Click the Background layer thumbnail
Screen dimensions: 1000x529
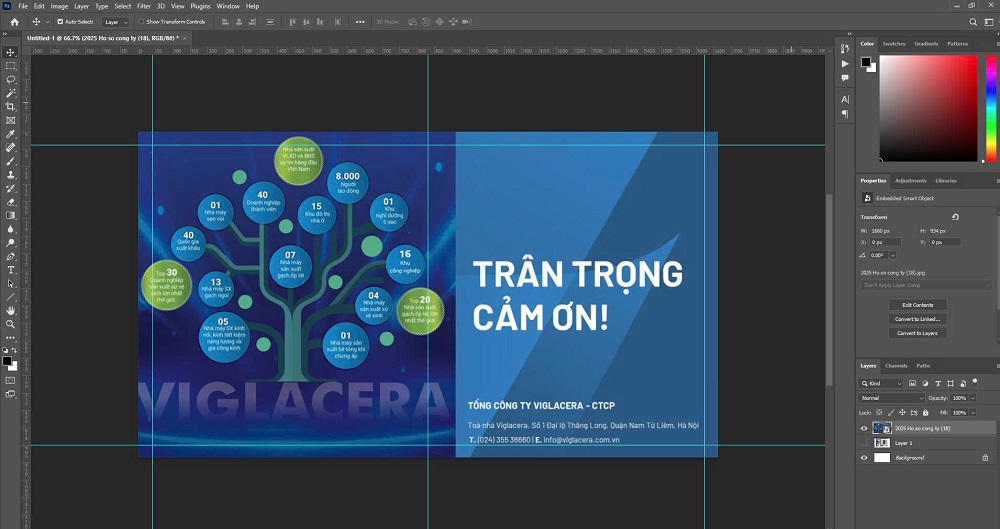[x=882, y=458]
